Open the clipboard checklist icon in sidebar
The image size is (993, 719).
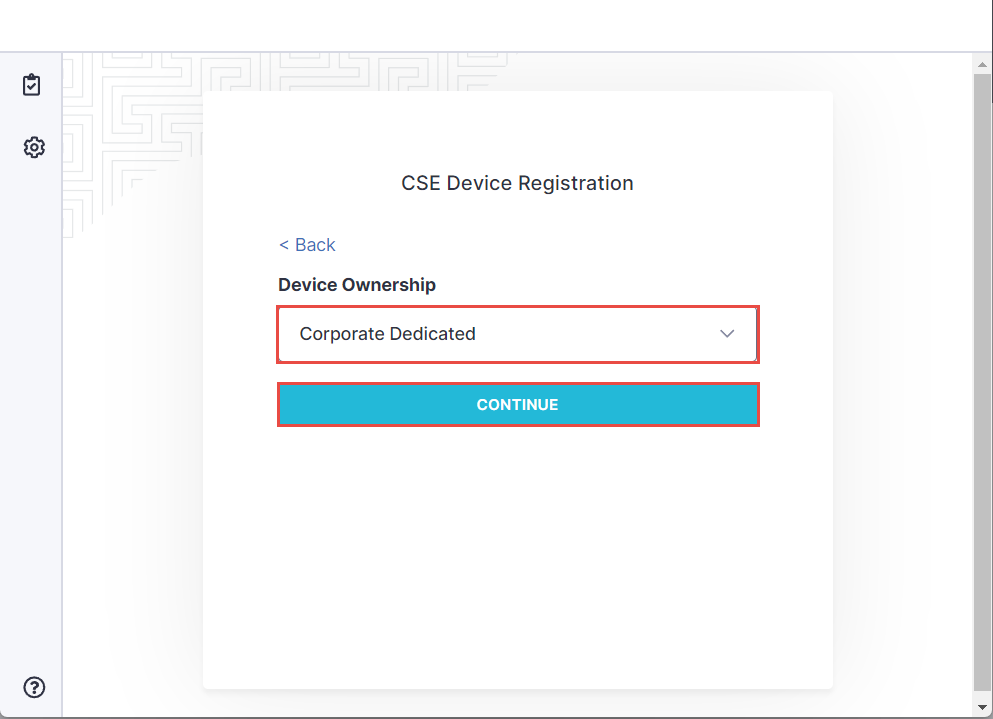32,85
